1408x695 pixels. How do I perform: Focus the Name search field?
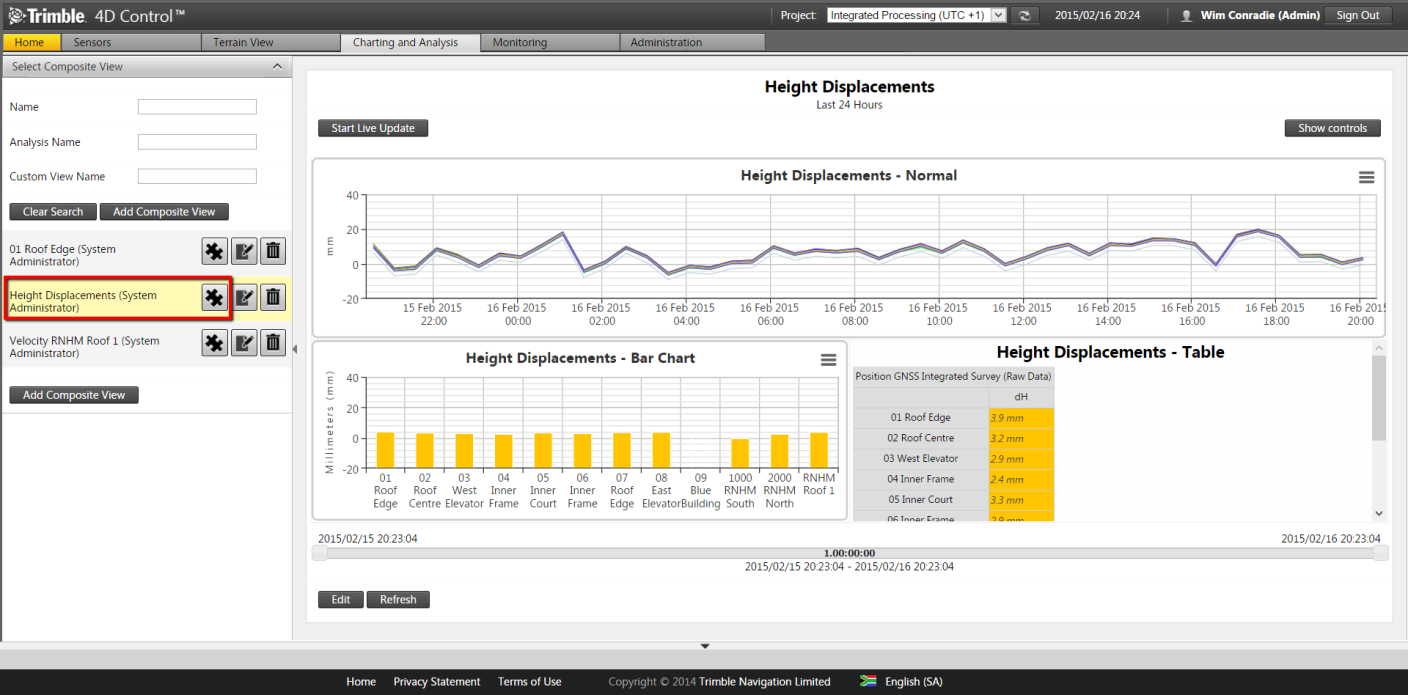coord(197,107)
